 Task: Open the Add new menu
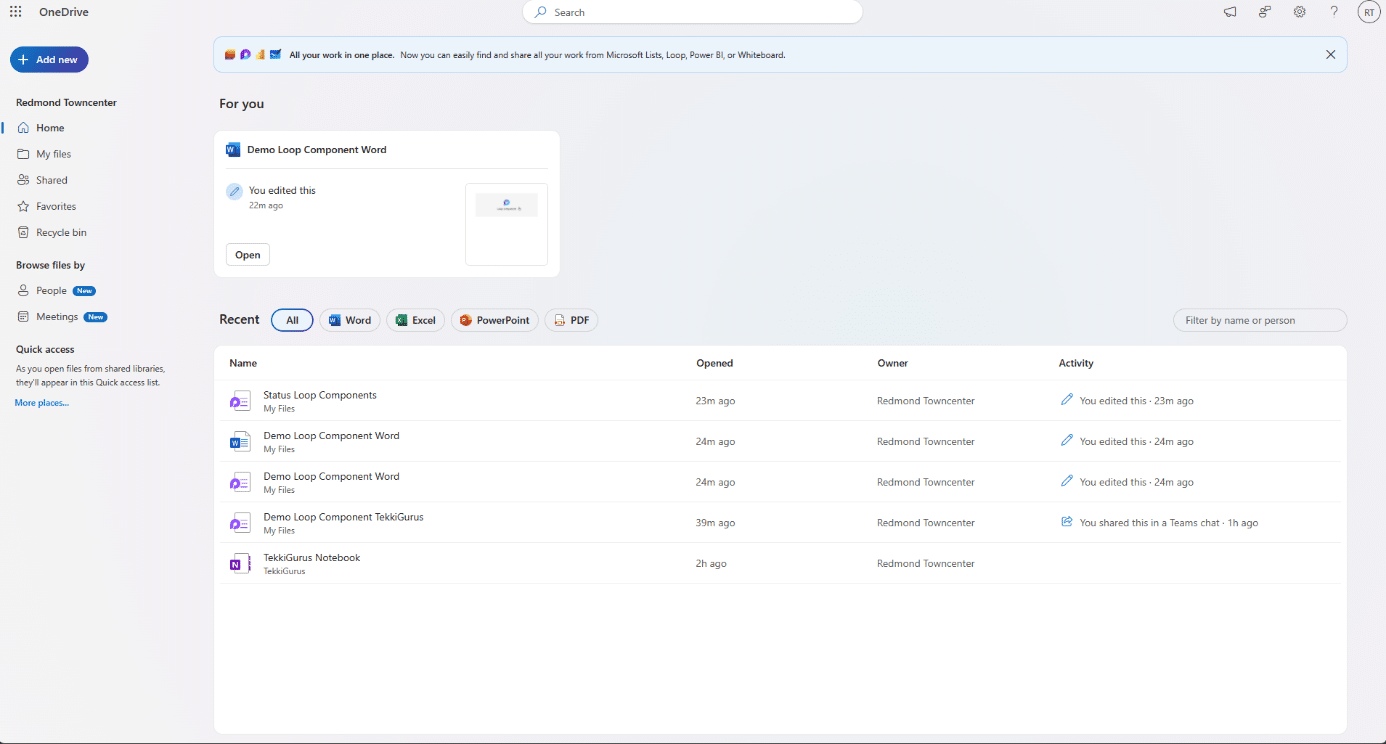coord(49,60)
